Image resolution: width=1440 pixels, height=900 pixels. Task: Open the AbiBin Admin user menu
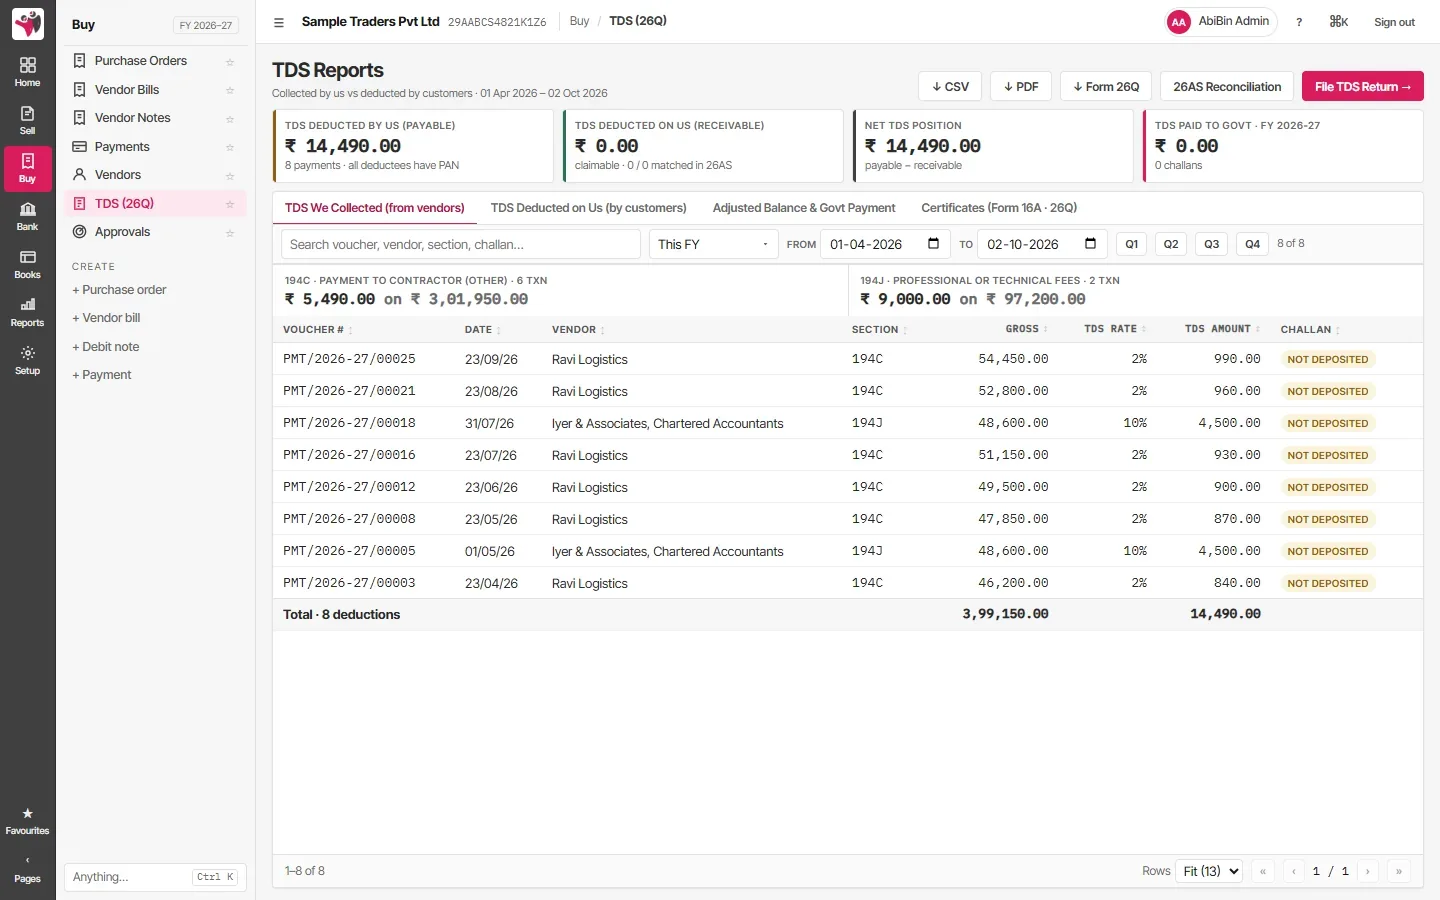(x=1221, y=22)
